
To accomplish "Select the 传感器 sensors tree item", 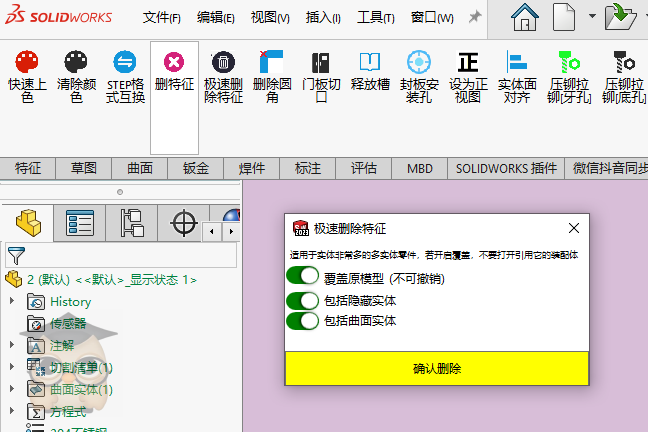I will 68,323.
